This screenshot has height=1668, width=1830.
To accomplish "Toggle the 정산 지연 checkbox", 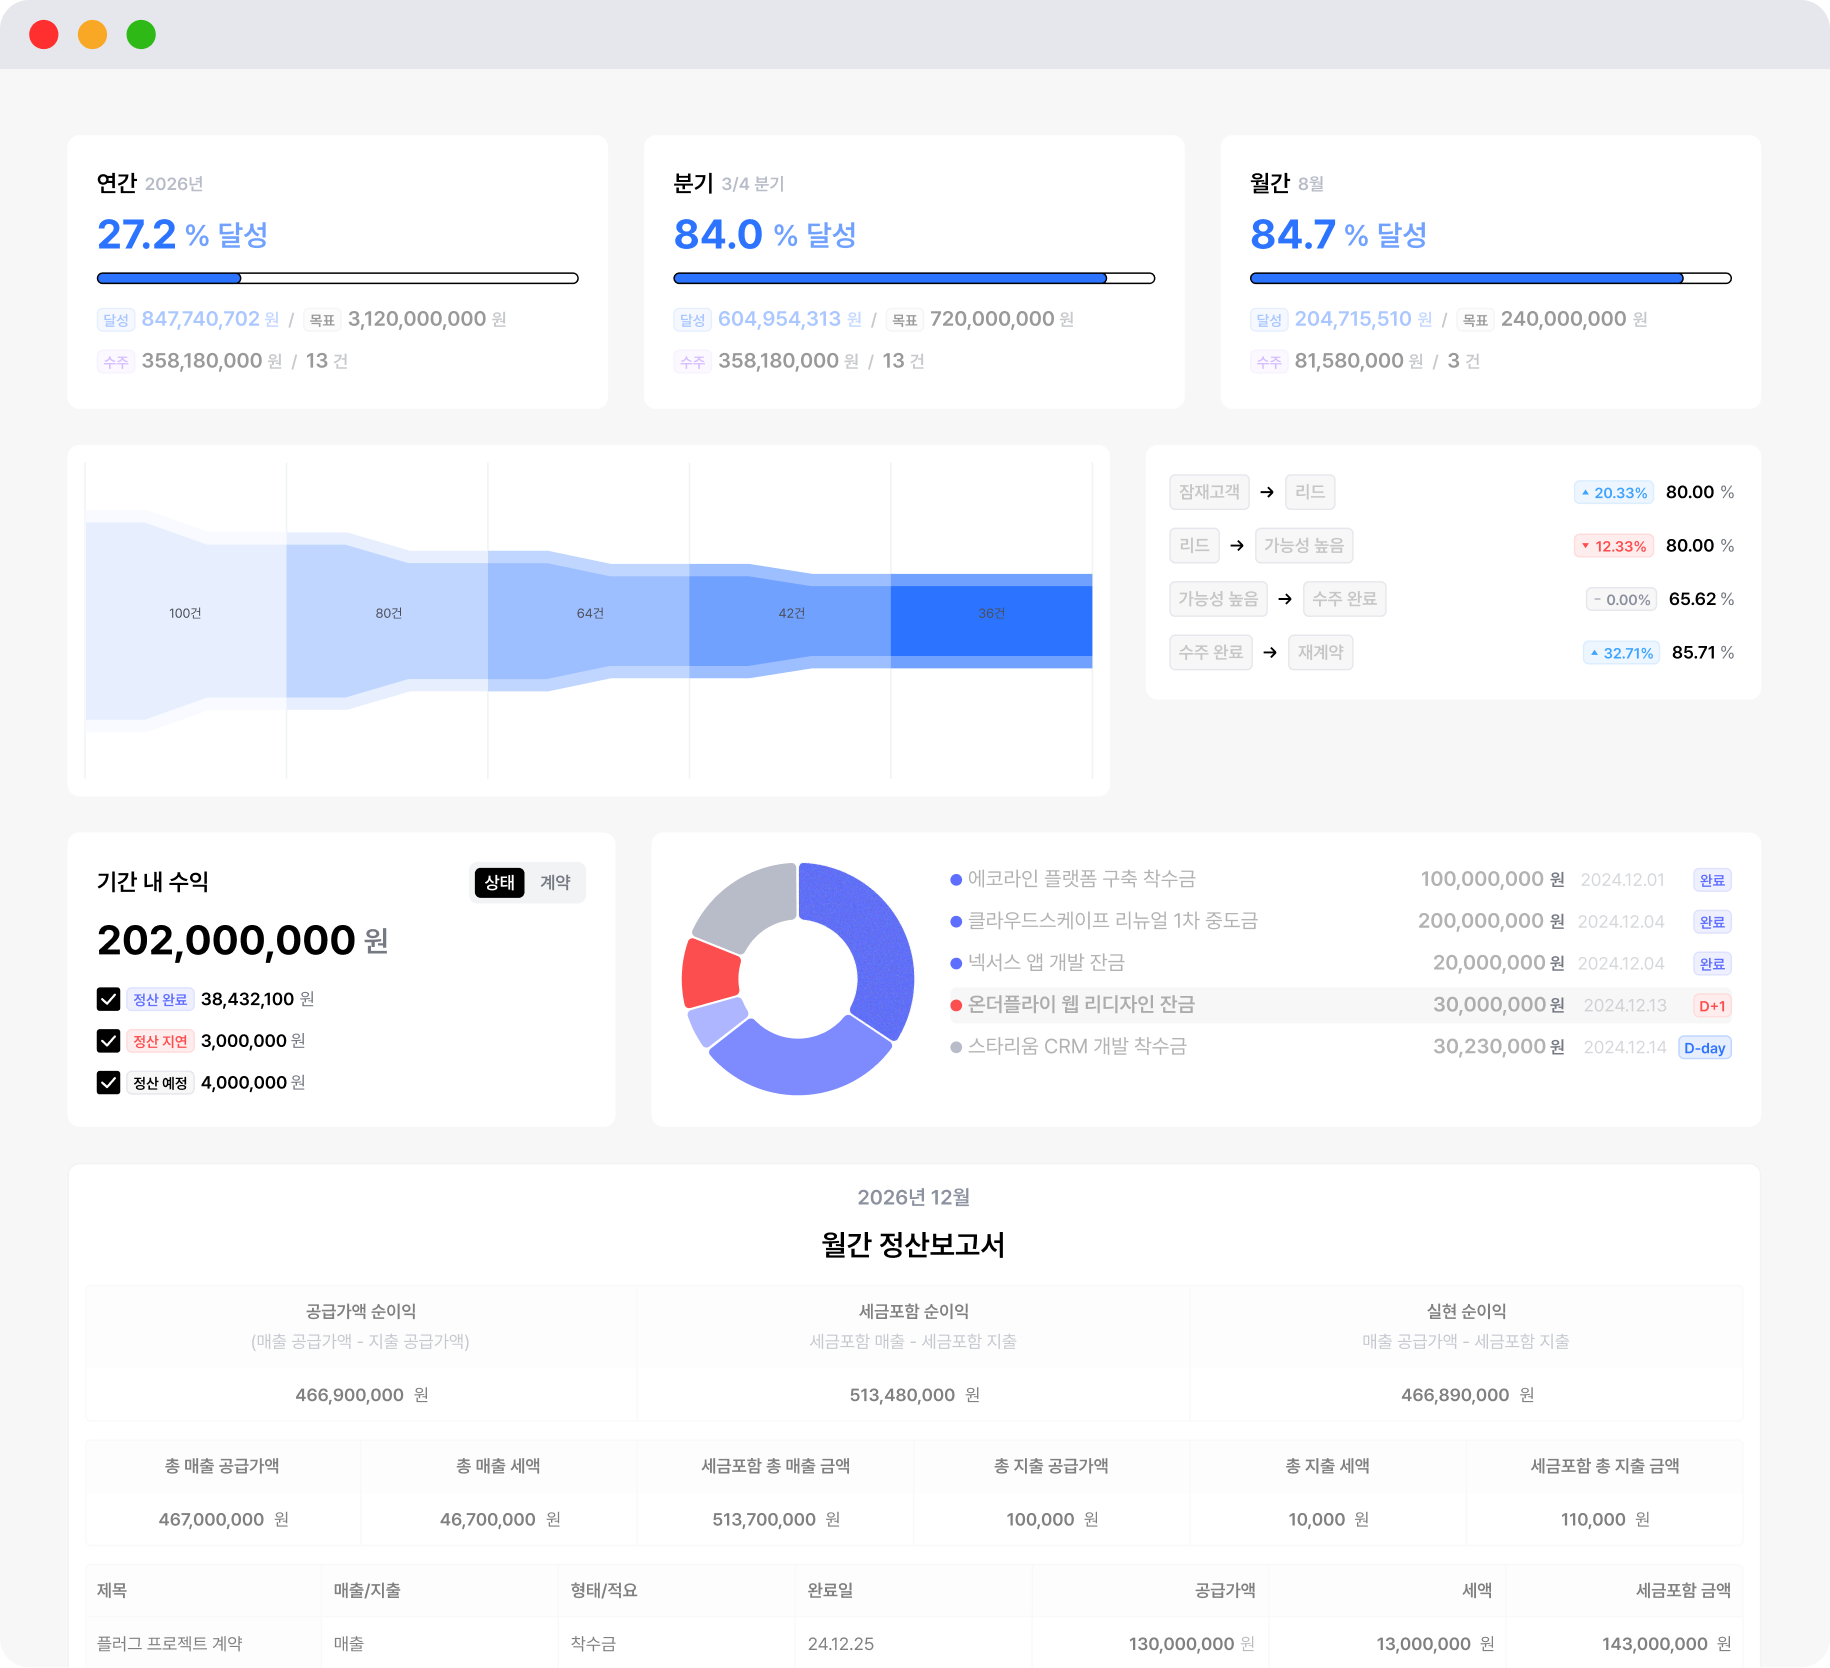I will [108, 1041].
